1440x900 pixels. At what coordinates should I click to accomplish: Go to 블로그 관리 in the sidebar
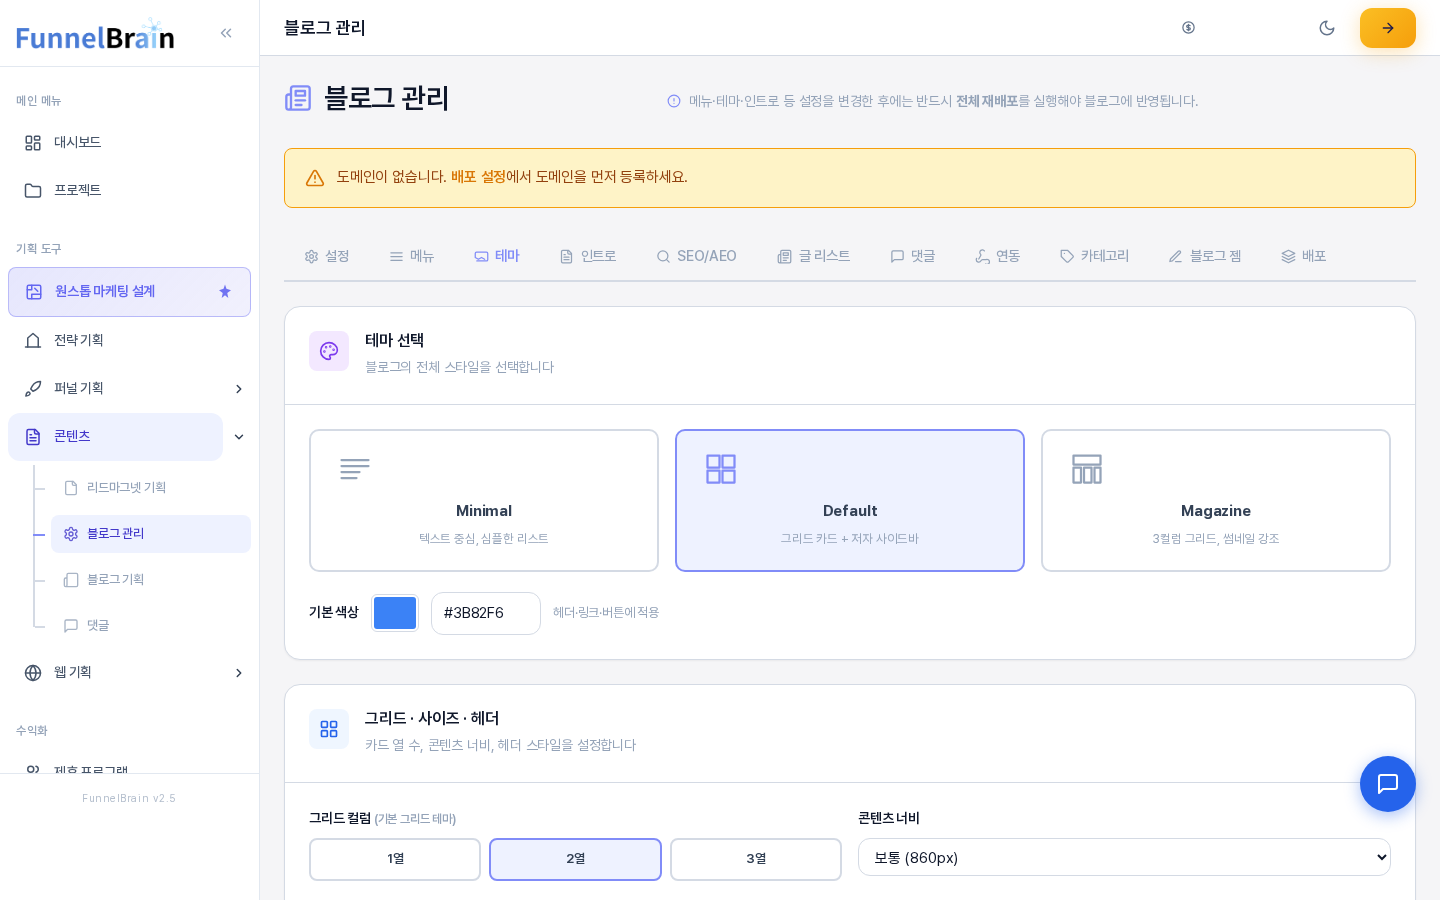pyautogui.click(x=151, y=534)
